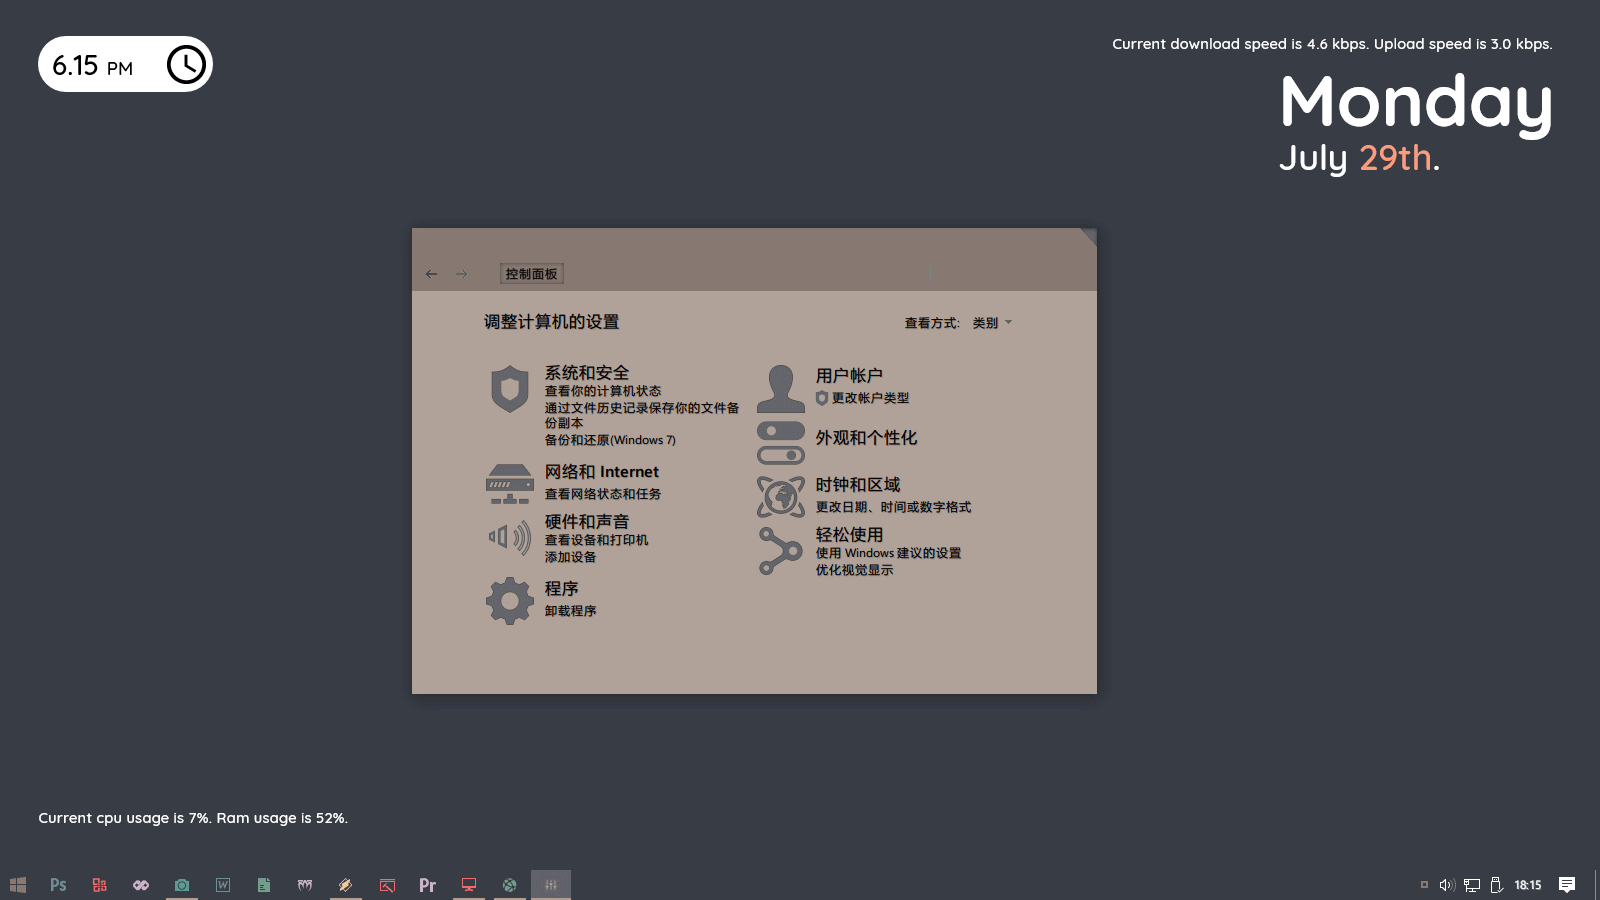
Task: Open the notification center in taskbar
Action: click(x=1567, y=885)
